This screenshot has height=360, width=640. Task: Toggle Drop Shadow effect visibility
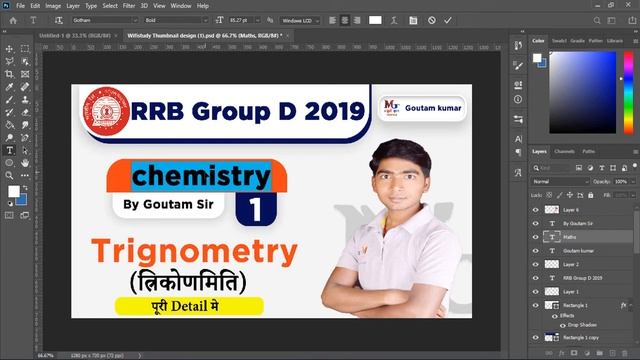point(563,325)
